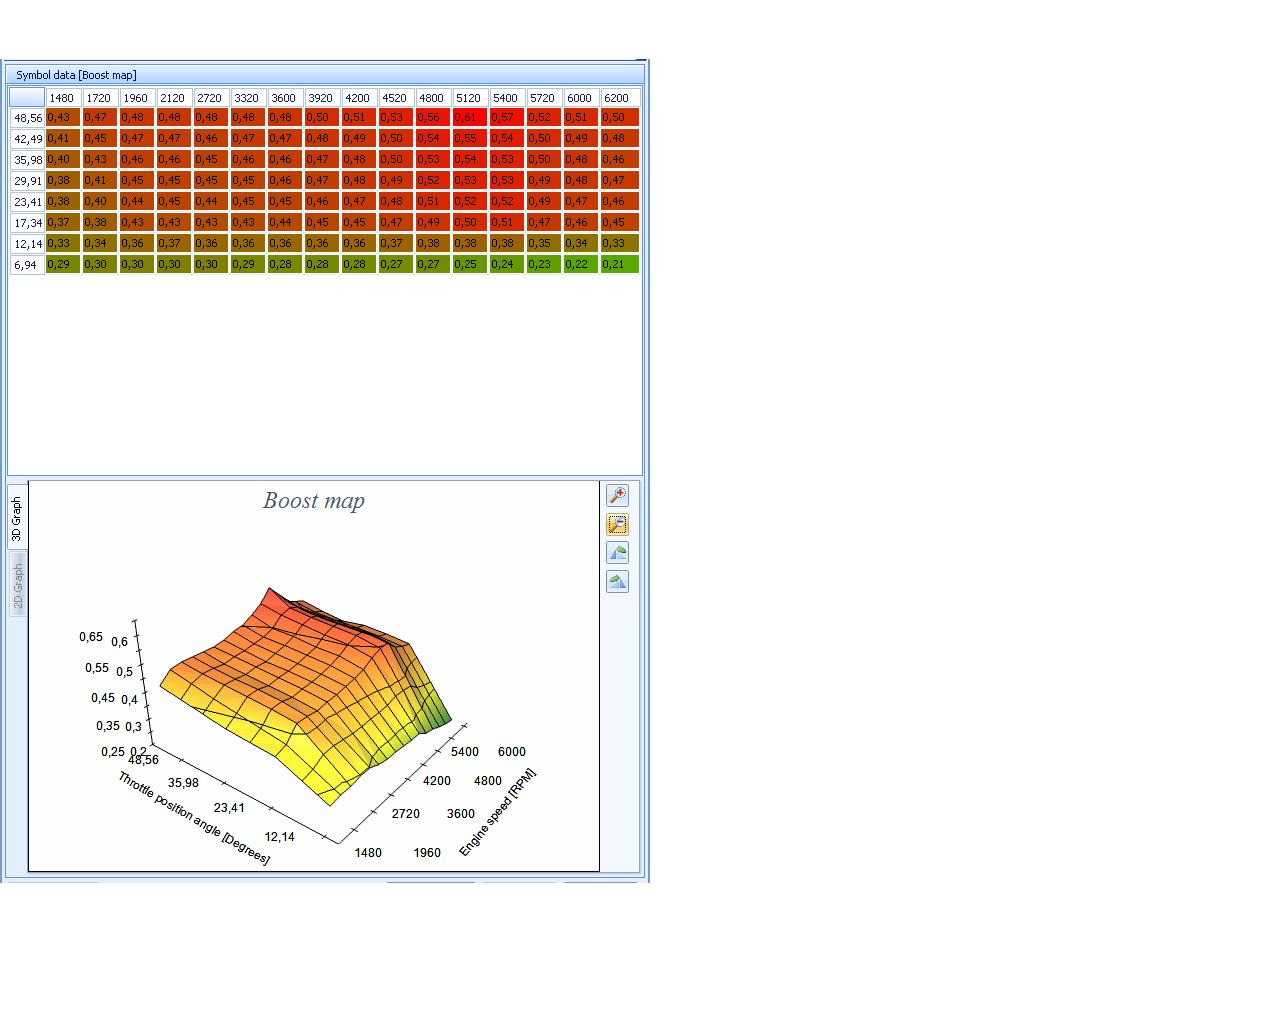This screenshot has height=1024, width=1280.
Task: Click the 3D surface plot peak
Action: 270,592
